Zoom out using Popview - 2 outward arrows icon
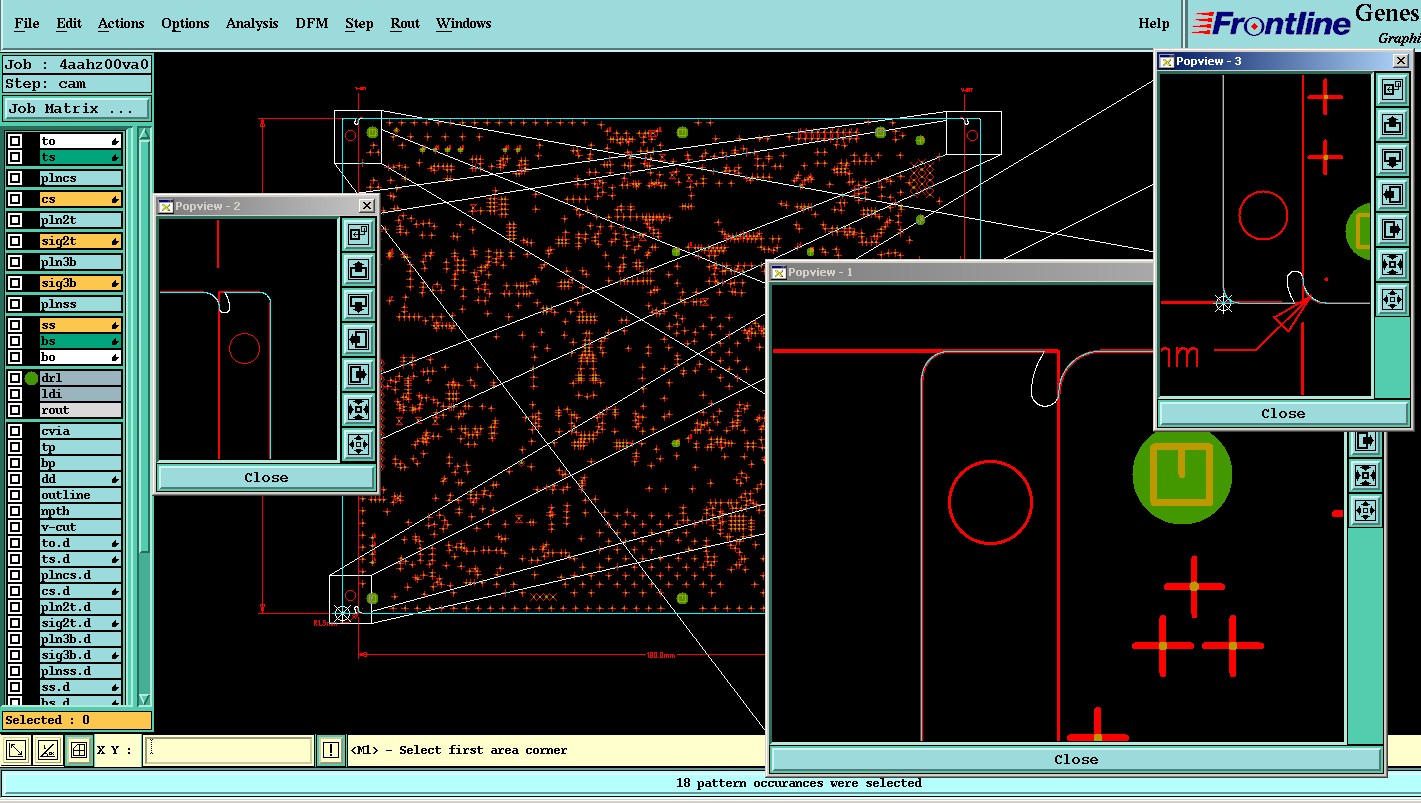 coord(358,445)
